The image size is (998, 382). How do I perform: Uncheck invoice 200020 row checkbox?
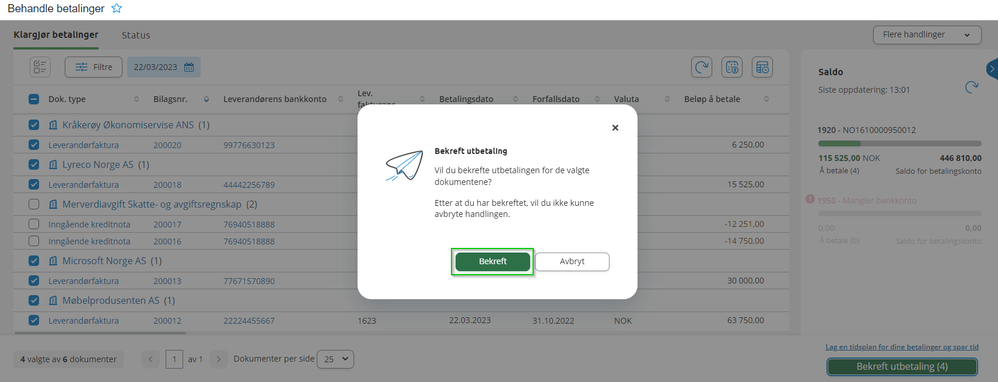[x=34, y=145]
